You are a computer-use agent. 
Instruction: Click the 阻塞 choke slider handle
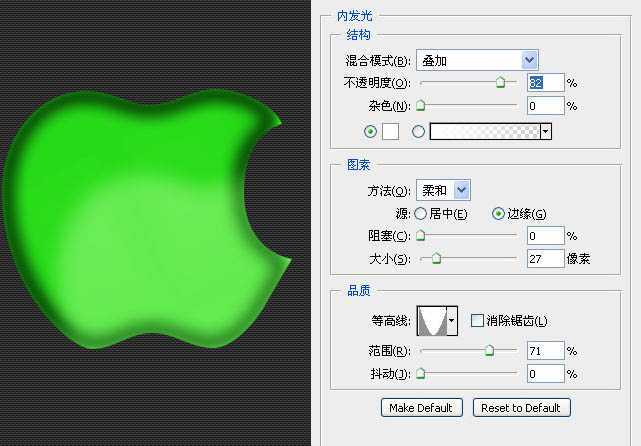coord(421,235)
